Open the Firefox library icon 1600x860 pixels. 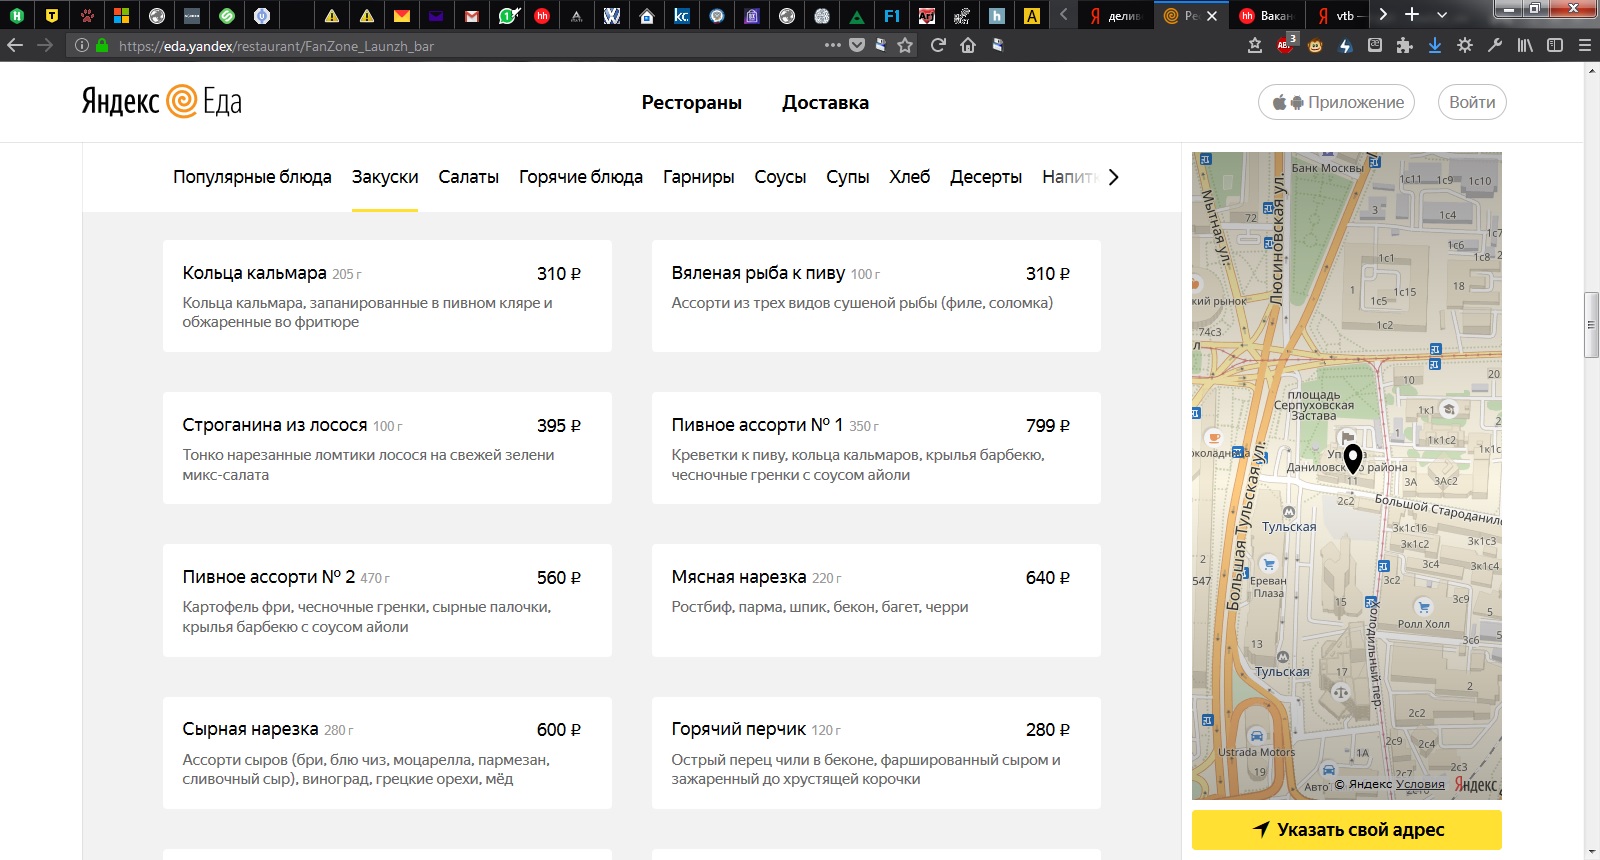pos(1525,45)
